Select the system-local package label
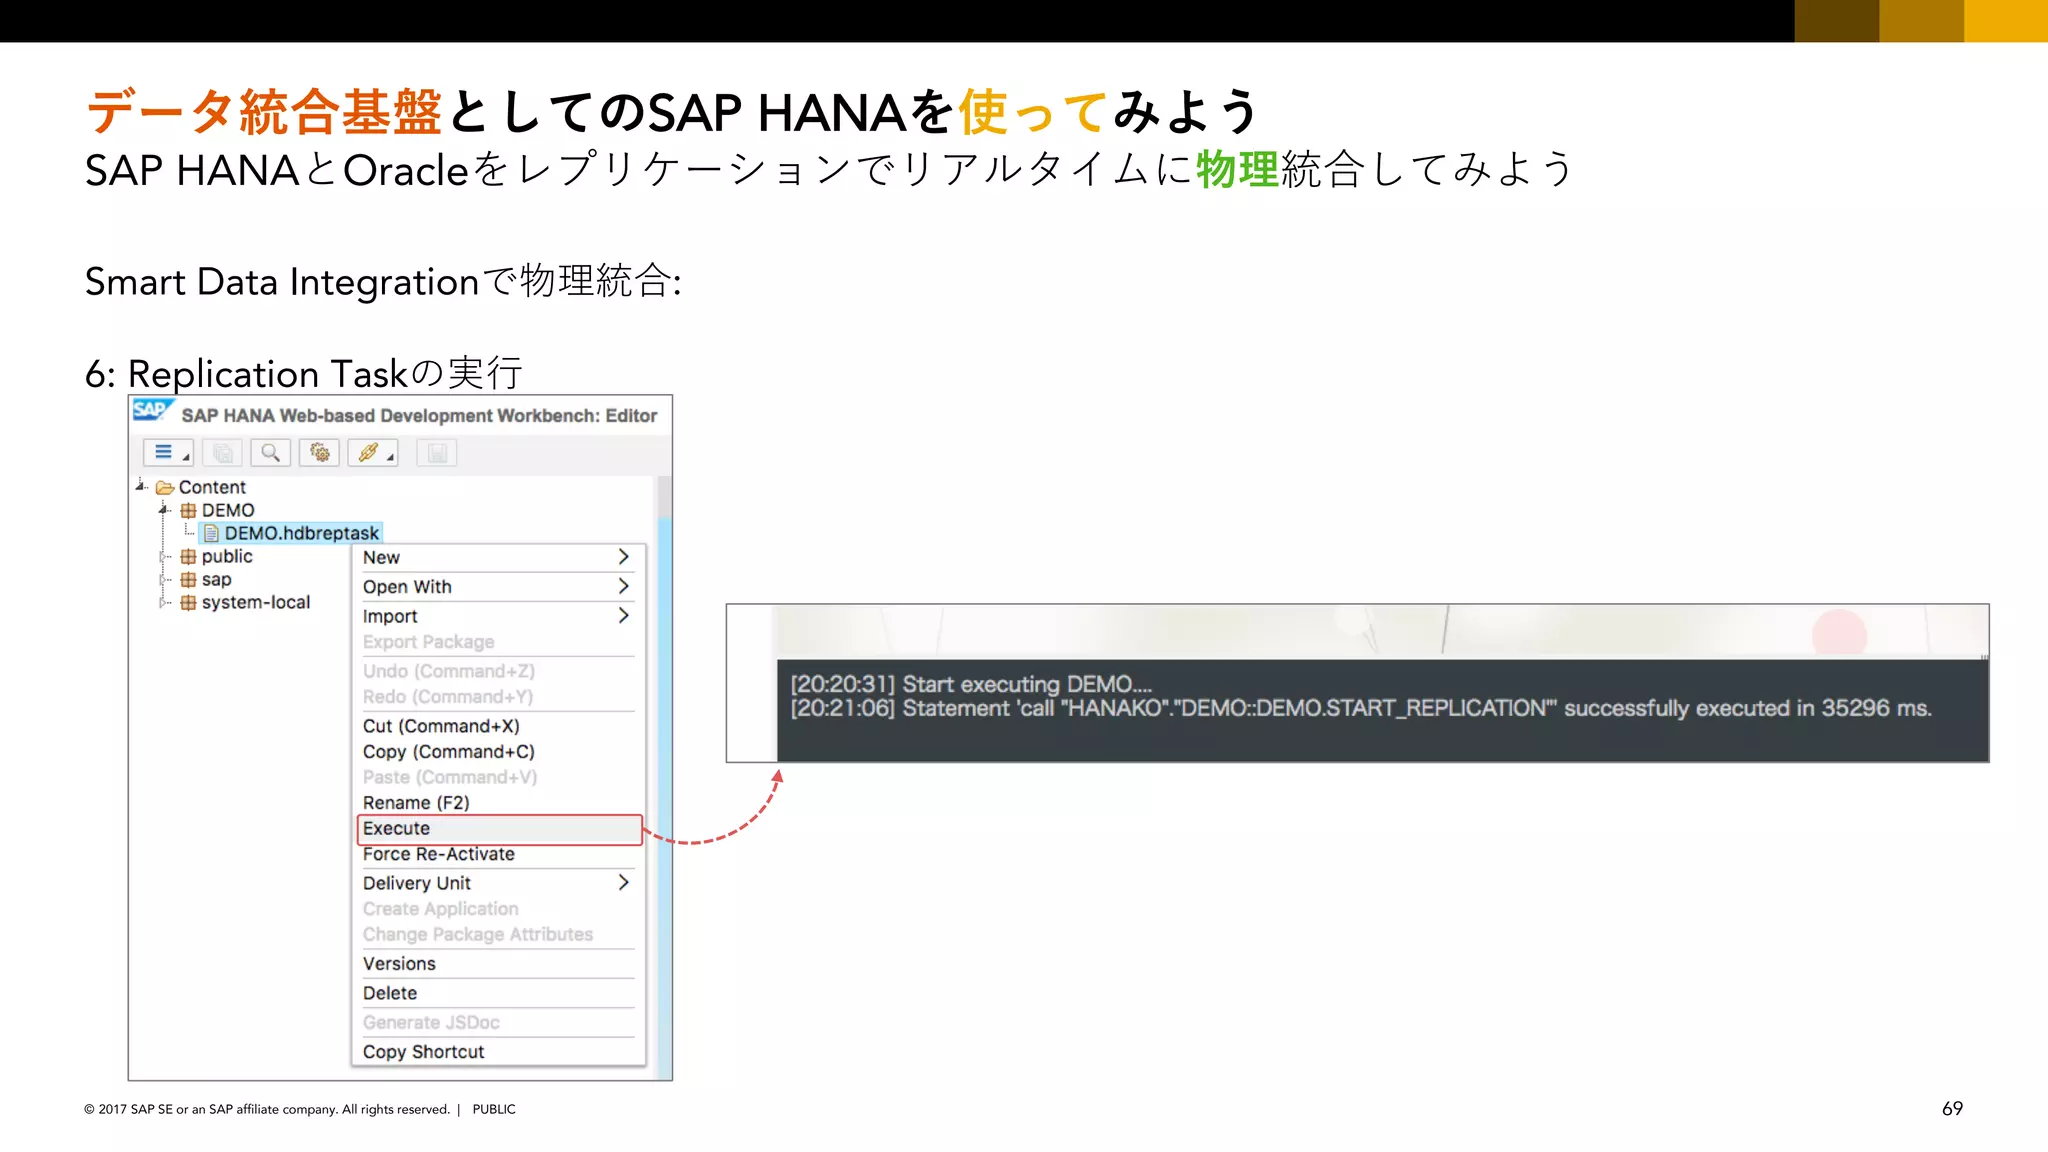Screen dimensions: 2048x1152 point(256,603)
